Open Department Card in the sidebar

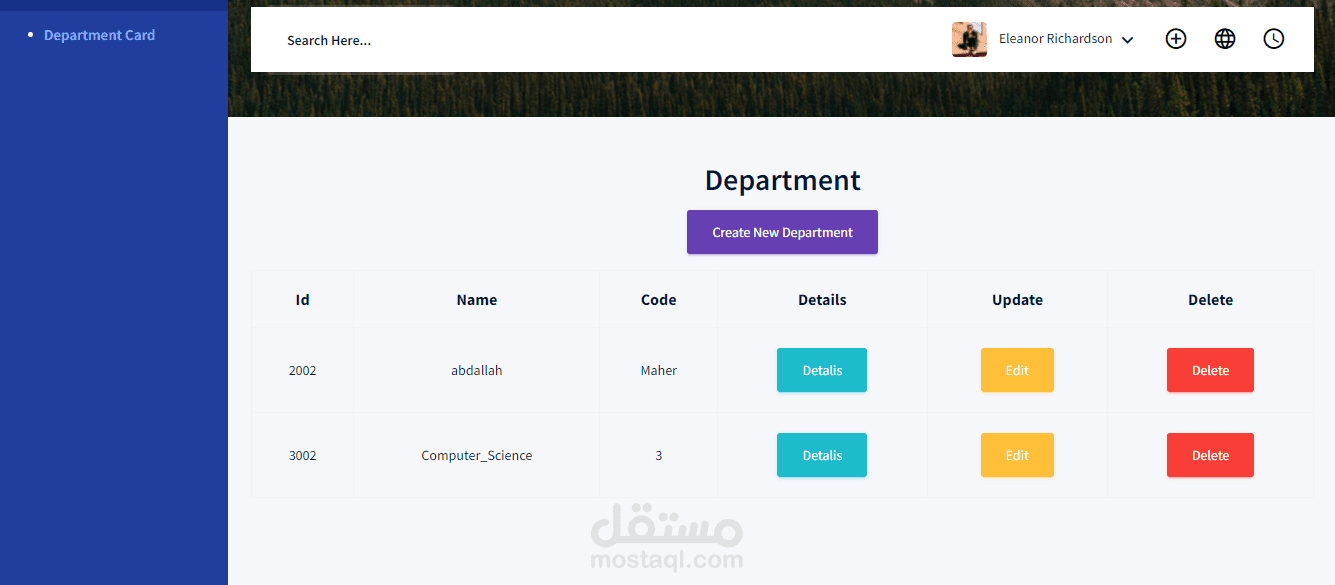pos(99,35)
